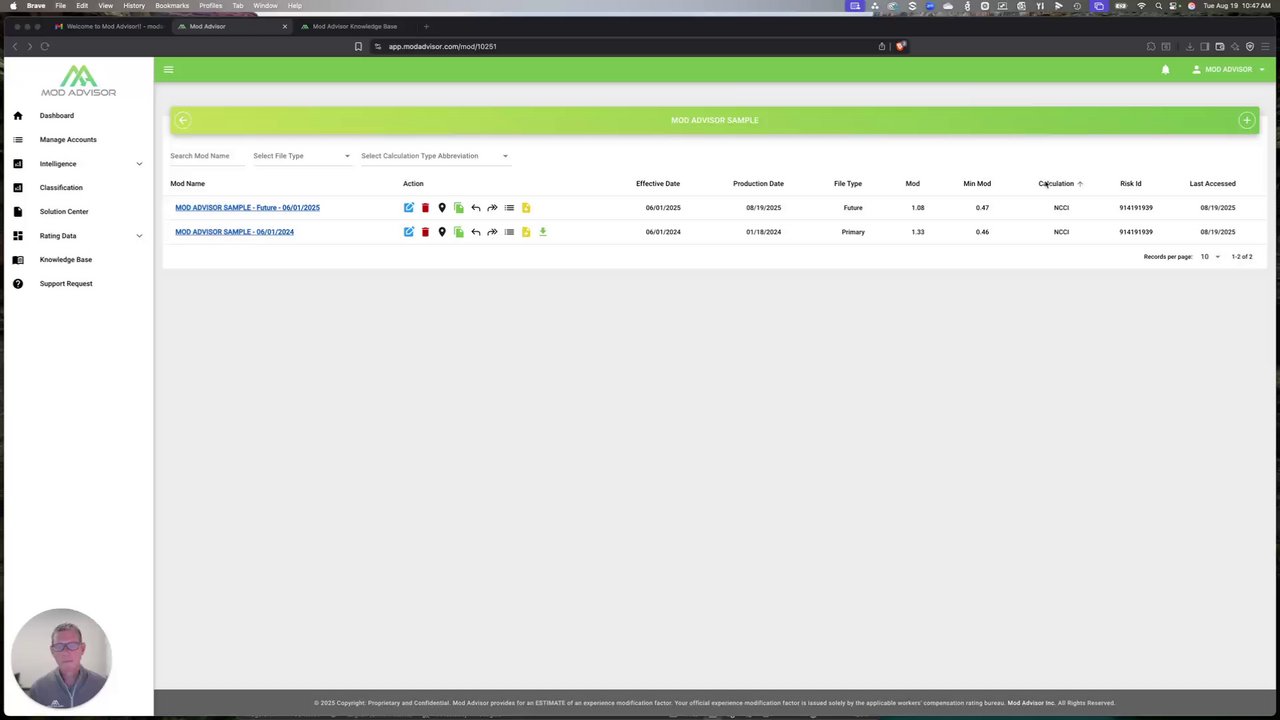Sort by the Production Date column header
This screenshot has height=720, width=1280.
758,184
